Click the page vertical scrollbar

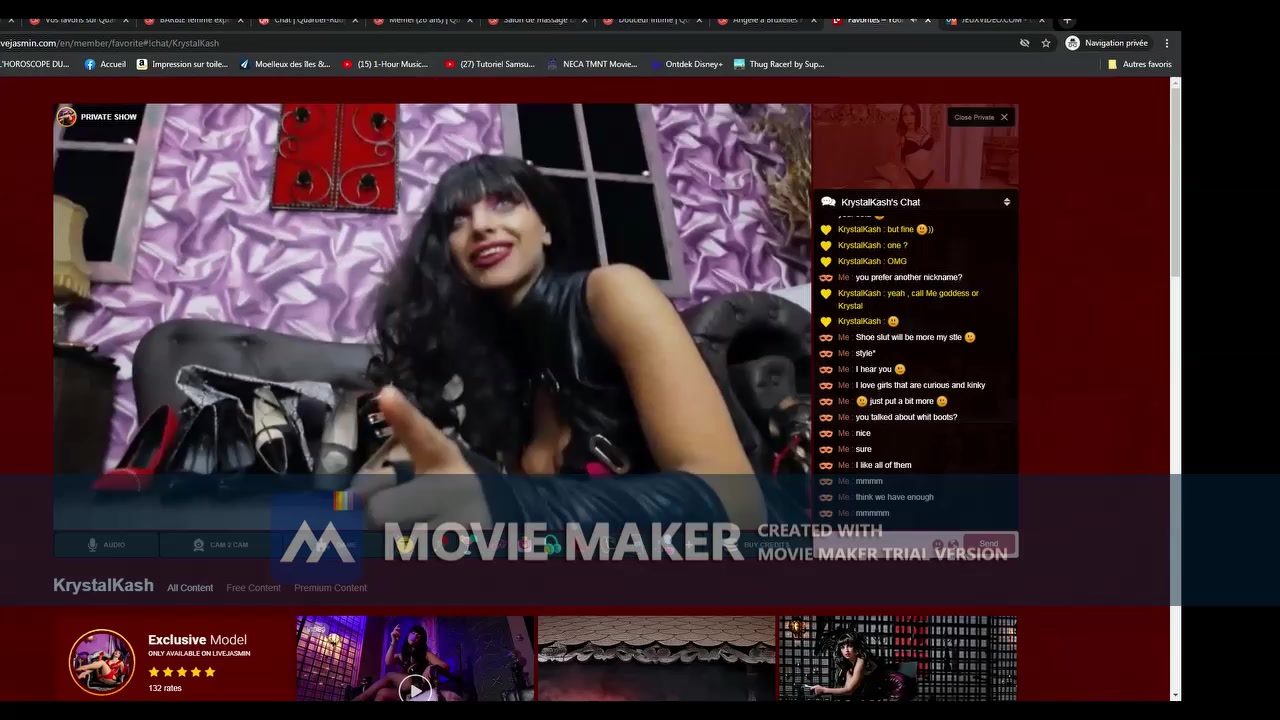(x=1175, y=300)
